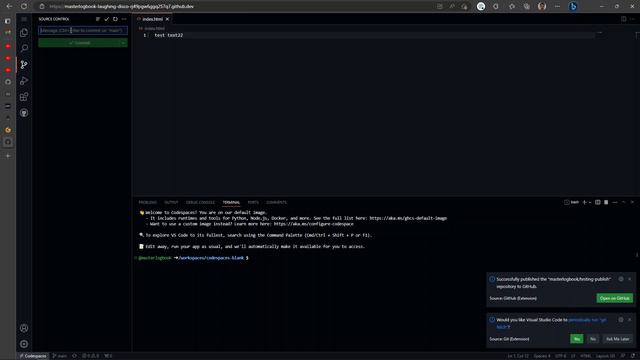
Task: Open terminal panel more actions ellipsis
Action: [615, 202]
